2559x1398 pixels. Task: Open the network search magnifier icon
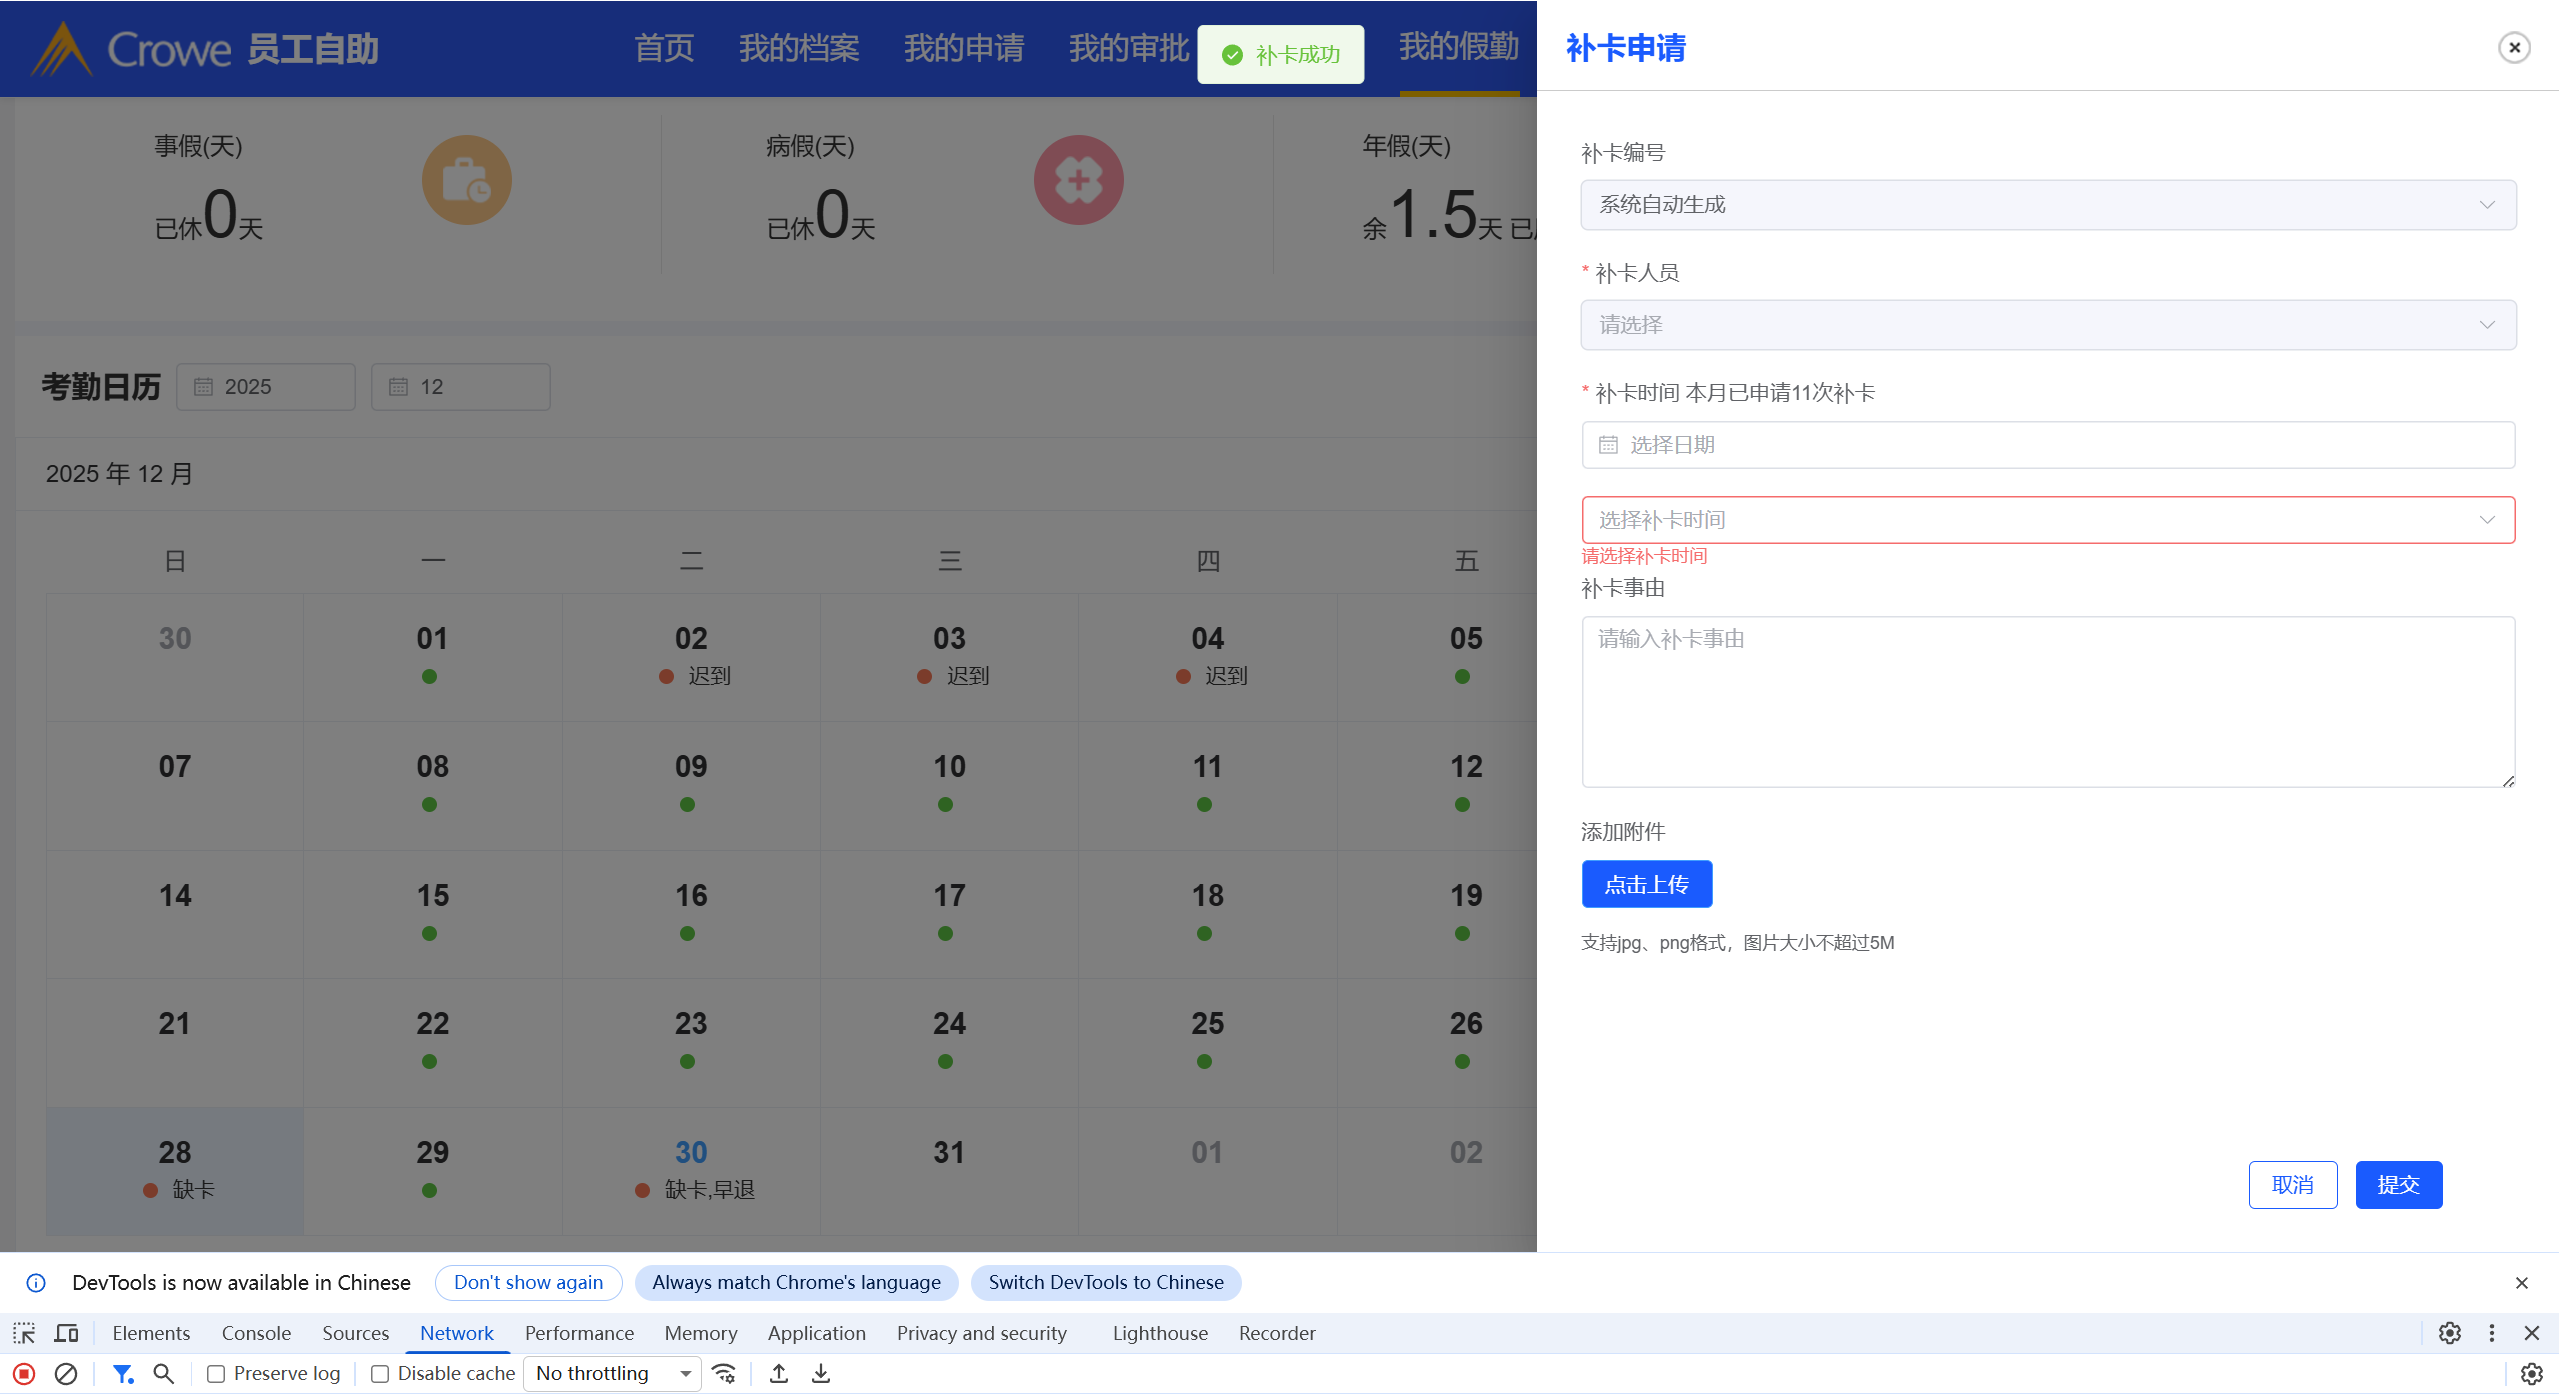(164, 1374)
